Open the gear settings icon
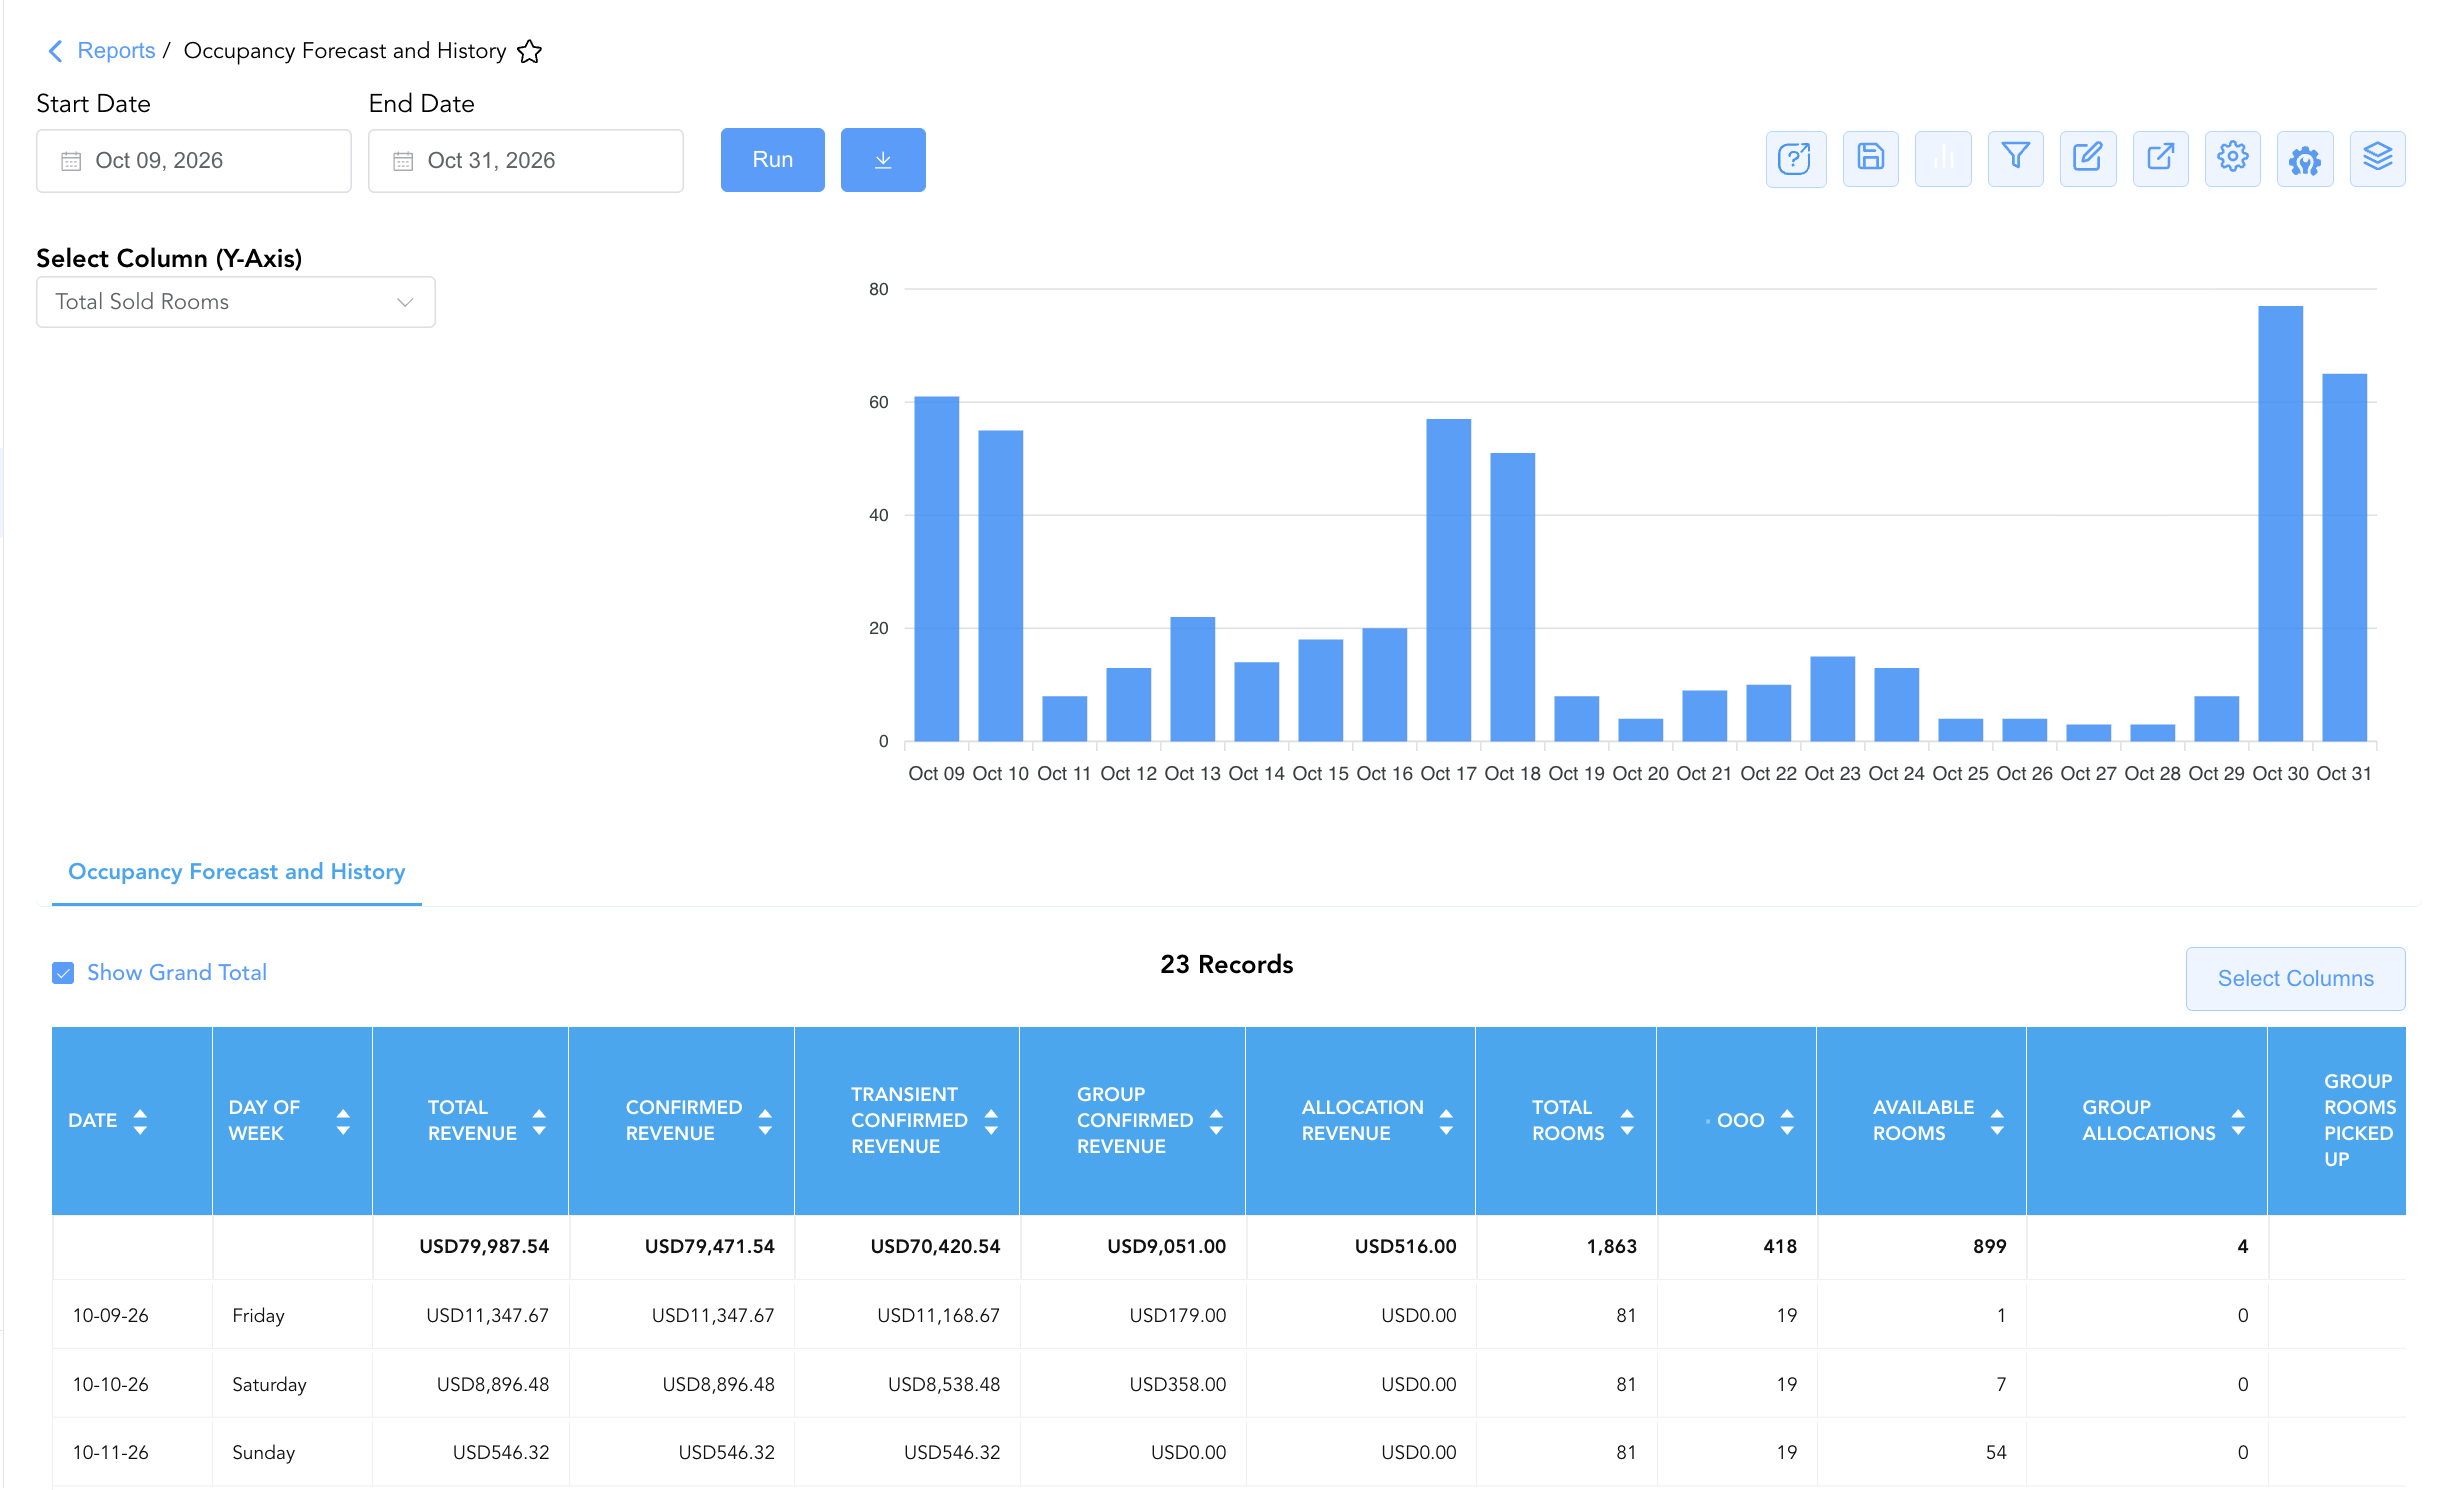Screen dimensions: 2438x1490 2232,159
